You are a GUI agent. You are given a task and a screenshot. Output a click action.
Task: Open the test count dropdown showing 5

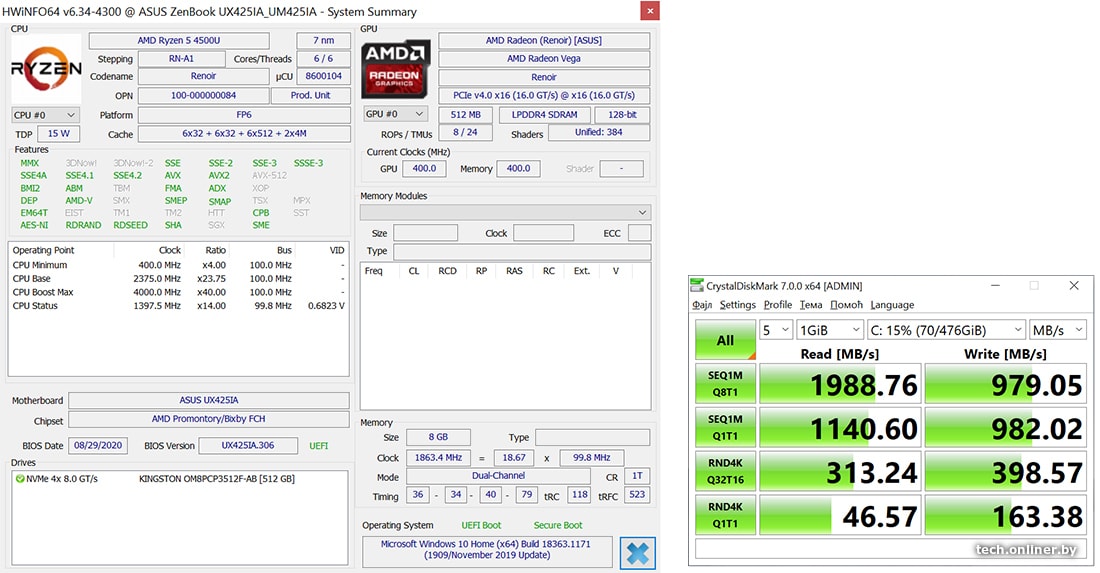[776, 330]
